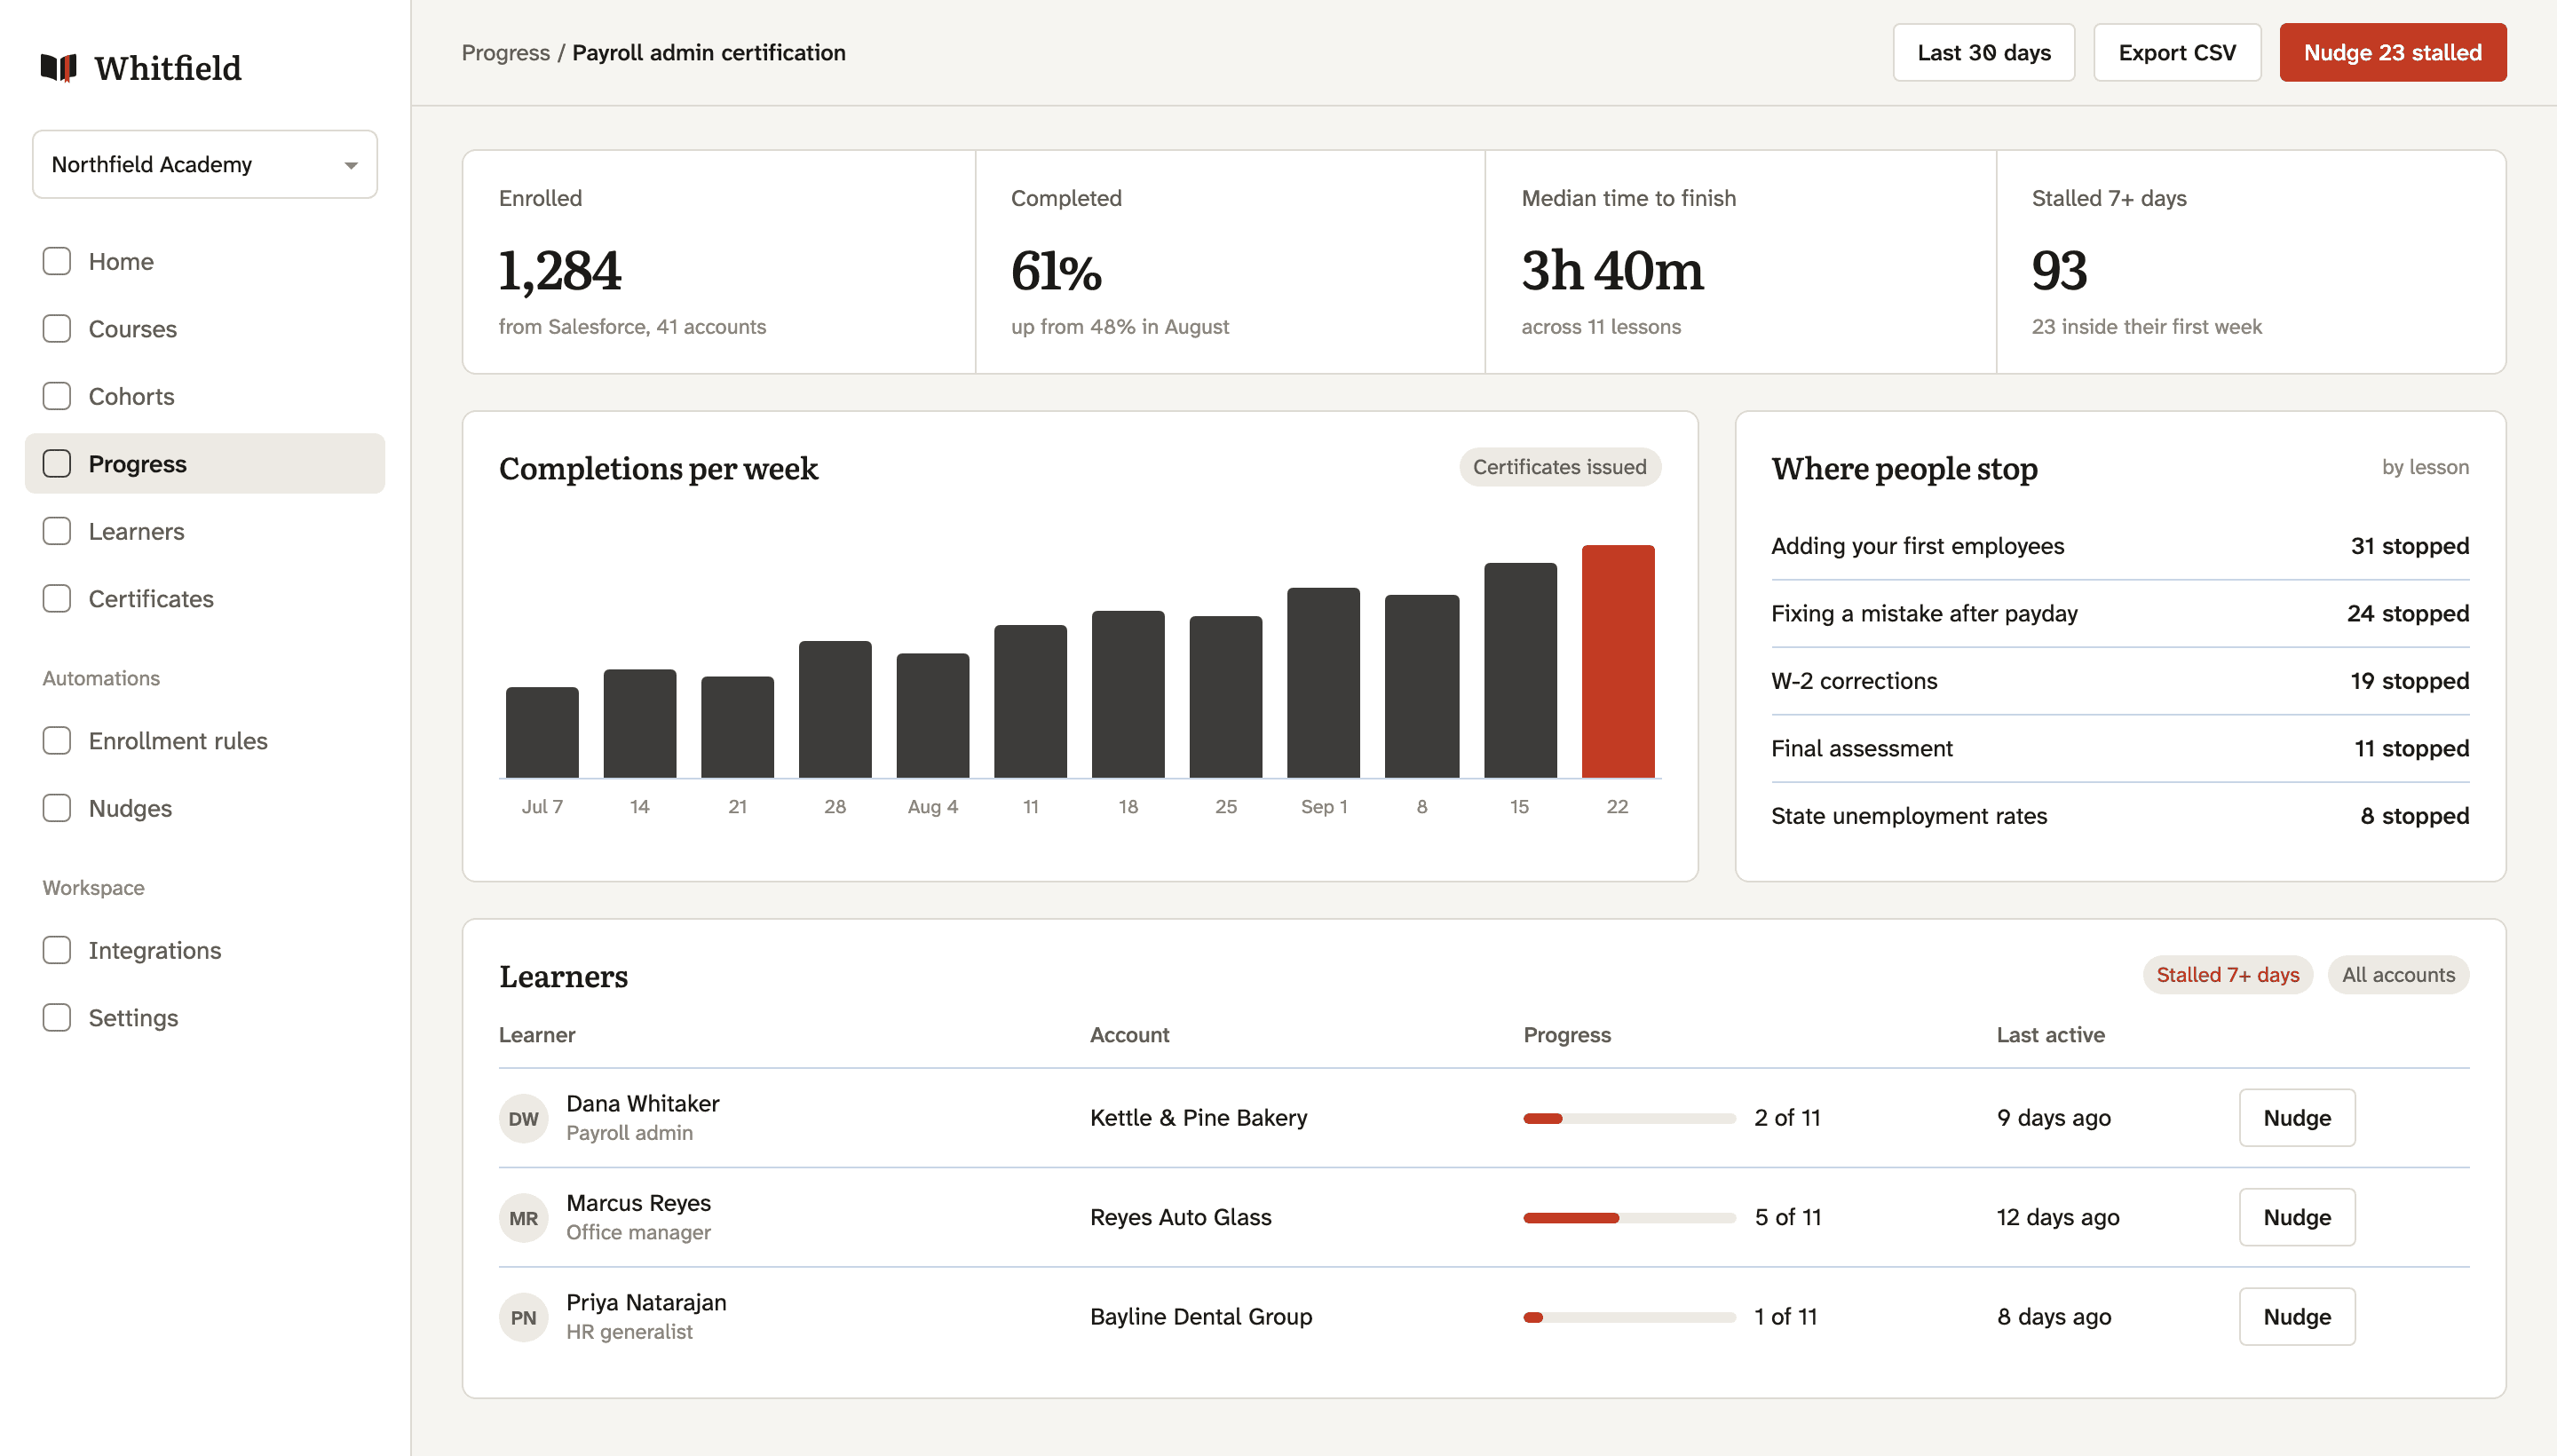Click the 'Fixing a mistake after payday' row

(x=2119, y=613)
